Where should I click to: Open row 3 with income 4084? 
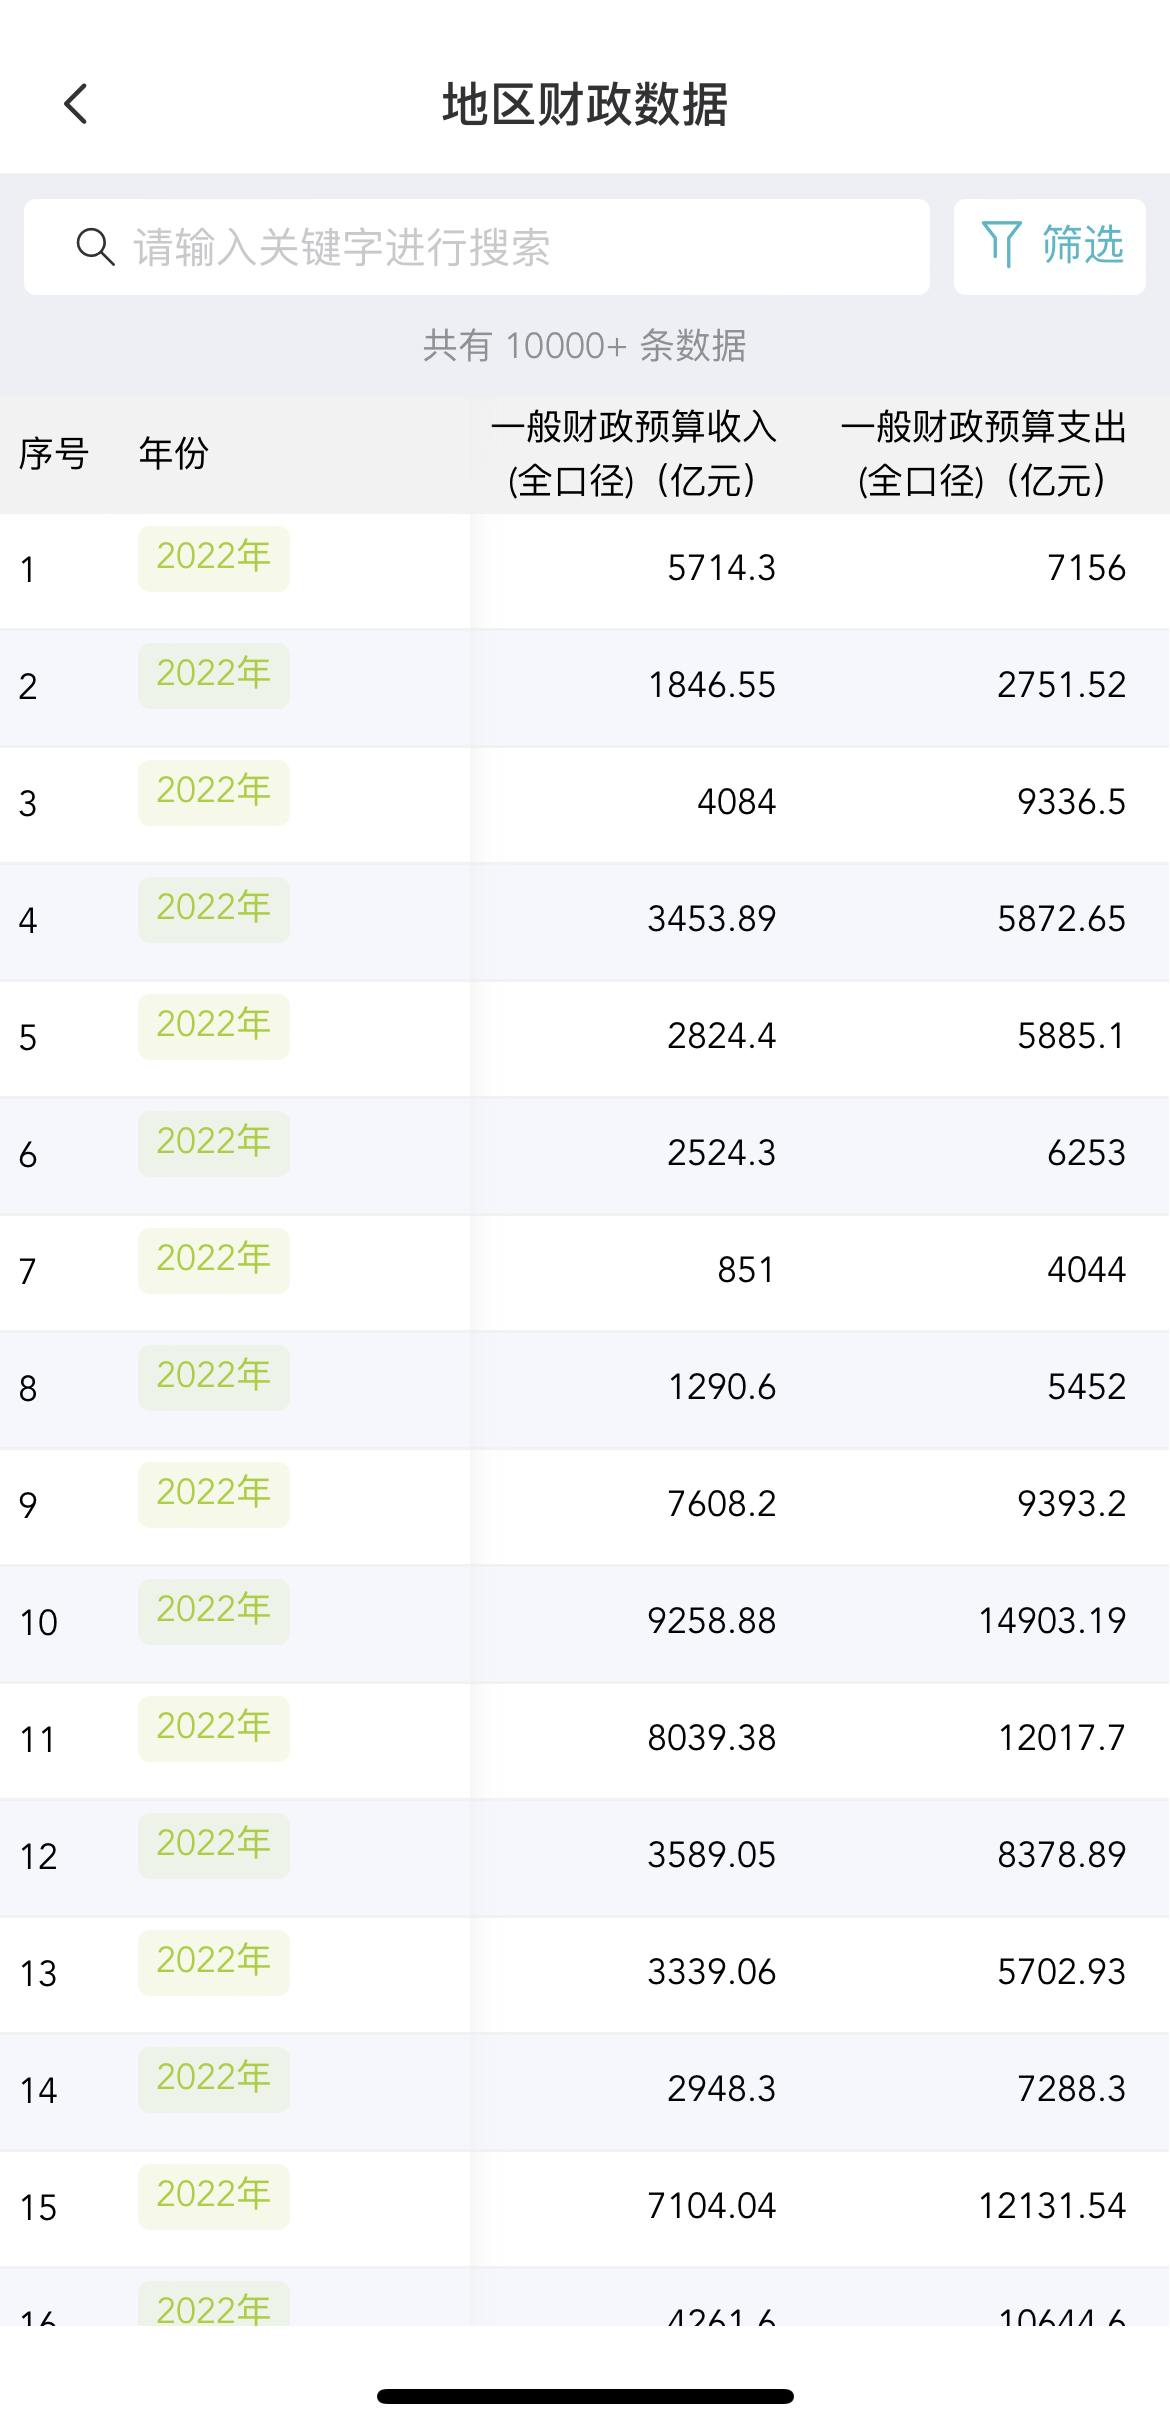[585, 804]
